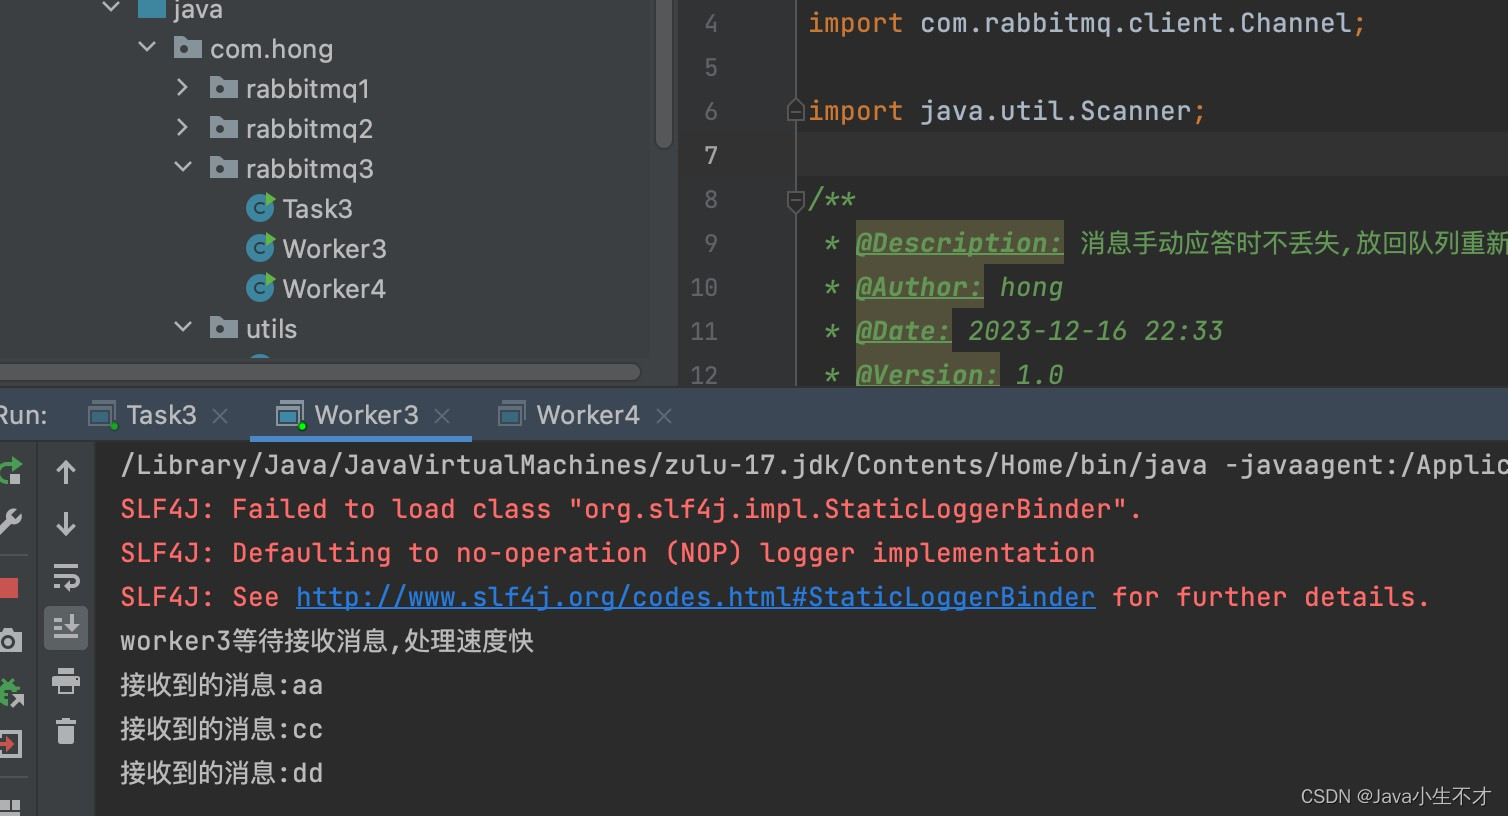Click project tree horizontal scrollbar
Image resolution: width=1508 pixels, height=816 pixels.
pos(320,372)
